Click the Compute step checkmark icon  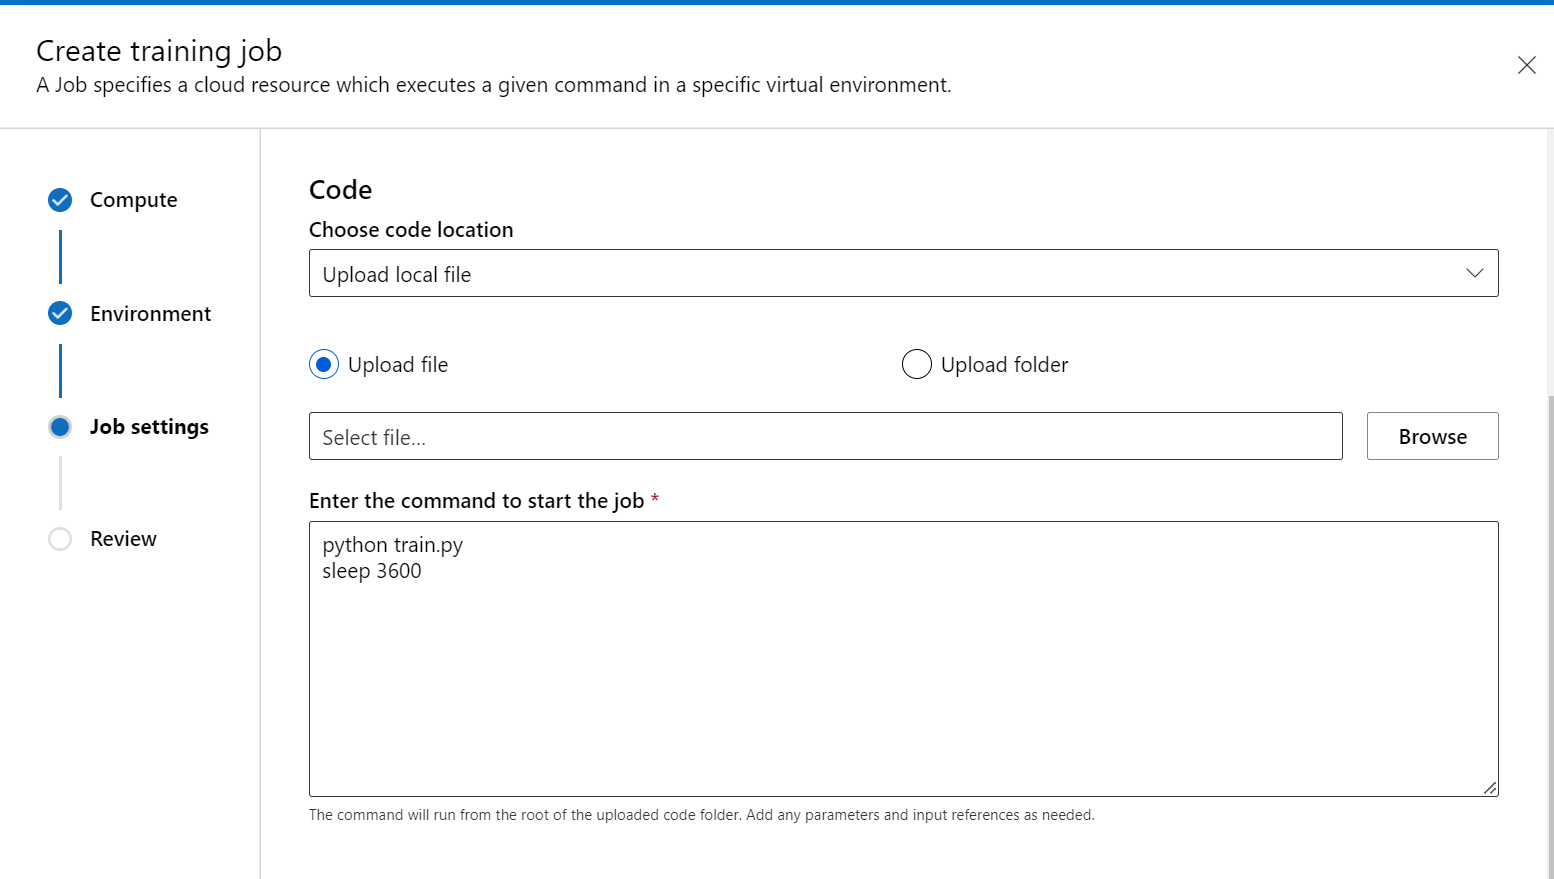(60, 200)
